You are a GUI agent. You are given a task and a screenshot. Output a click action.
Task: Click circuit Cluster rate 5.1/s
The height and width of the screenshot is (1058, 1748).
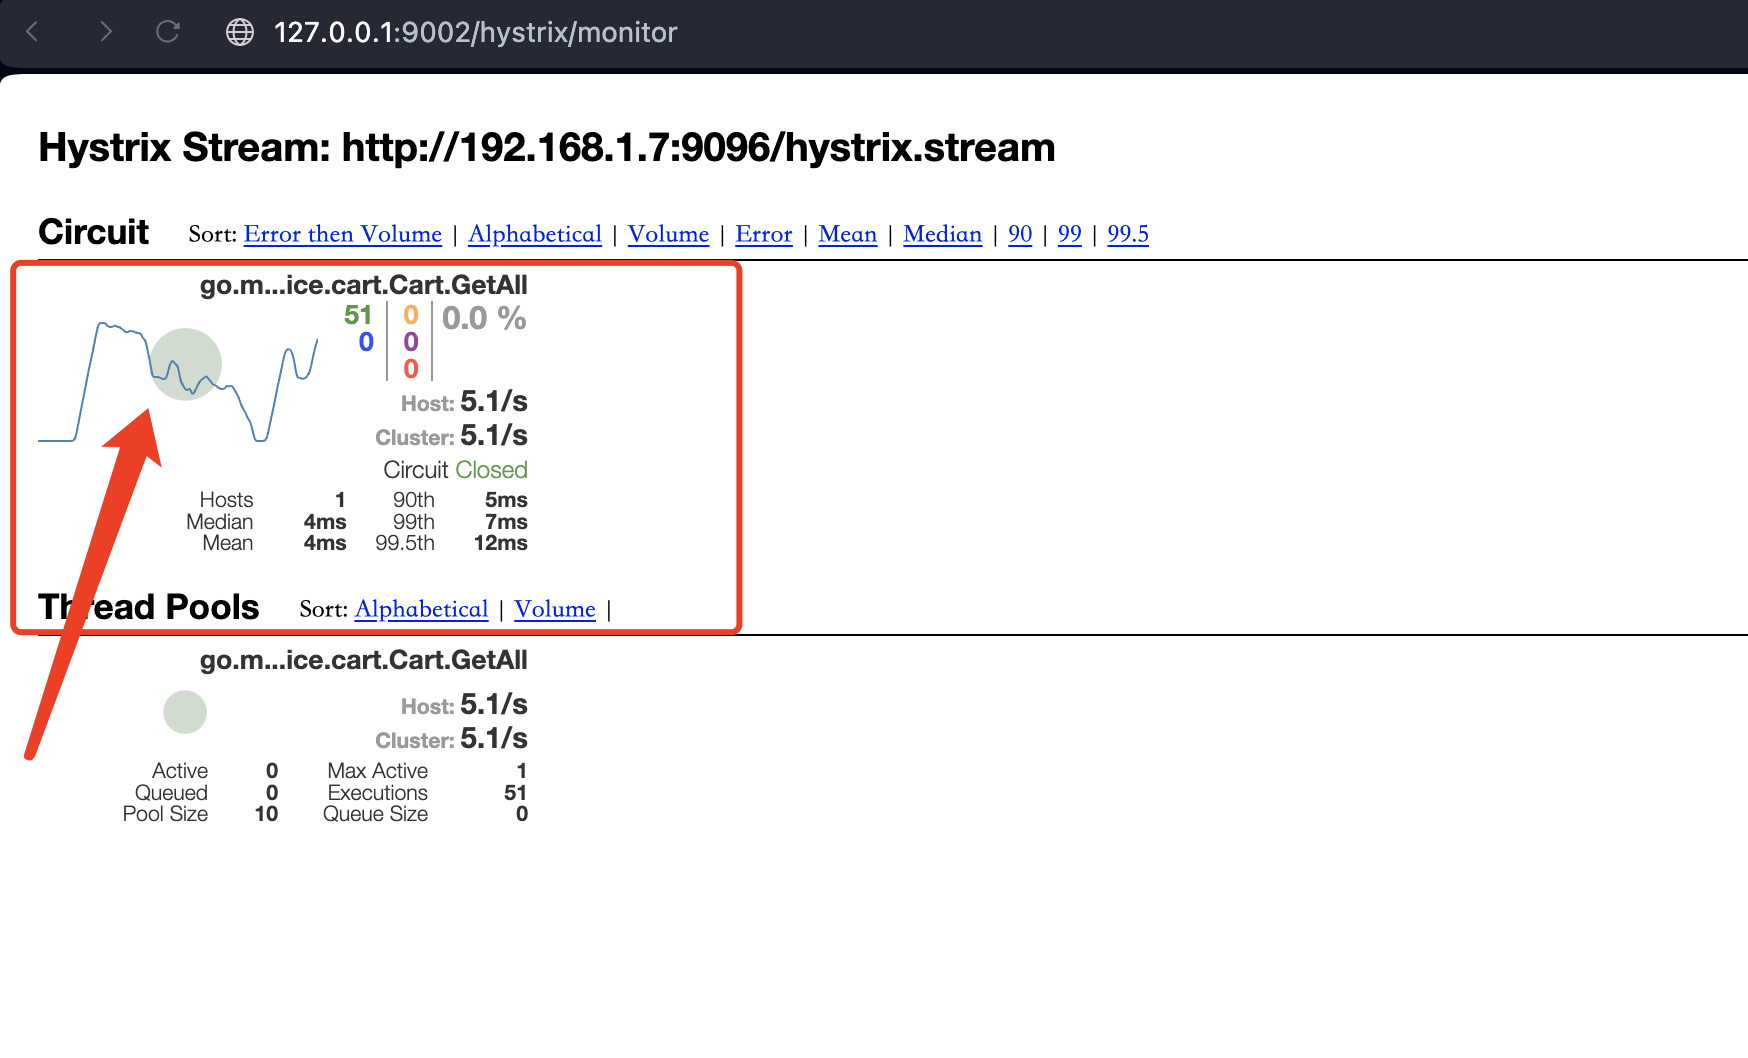pyautogui.click(x=494, y=436)
